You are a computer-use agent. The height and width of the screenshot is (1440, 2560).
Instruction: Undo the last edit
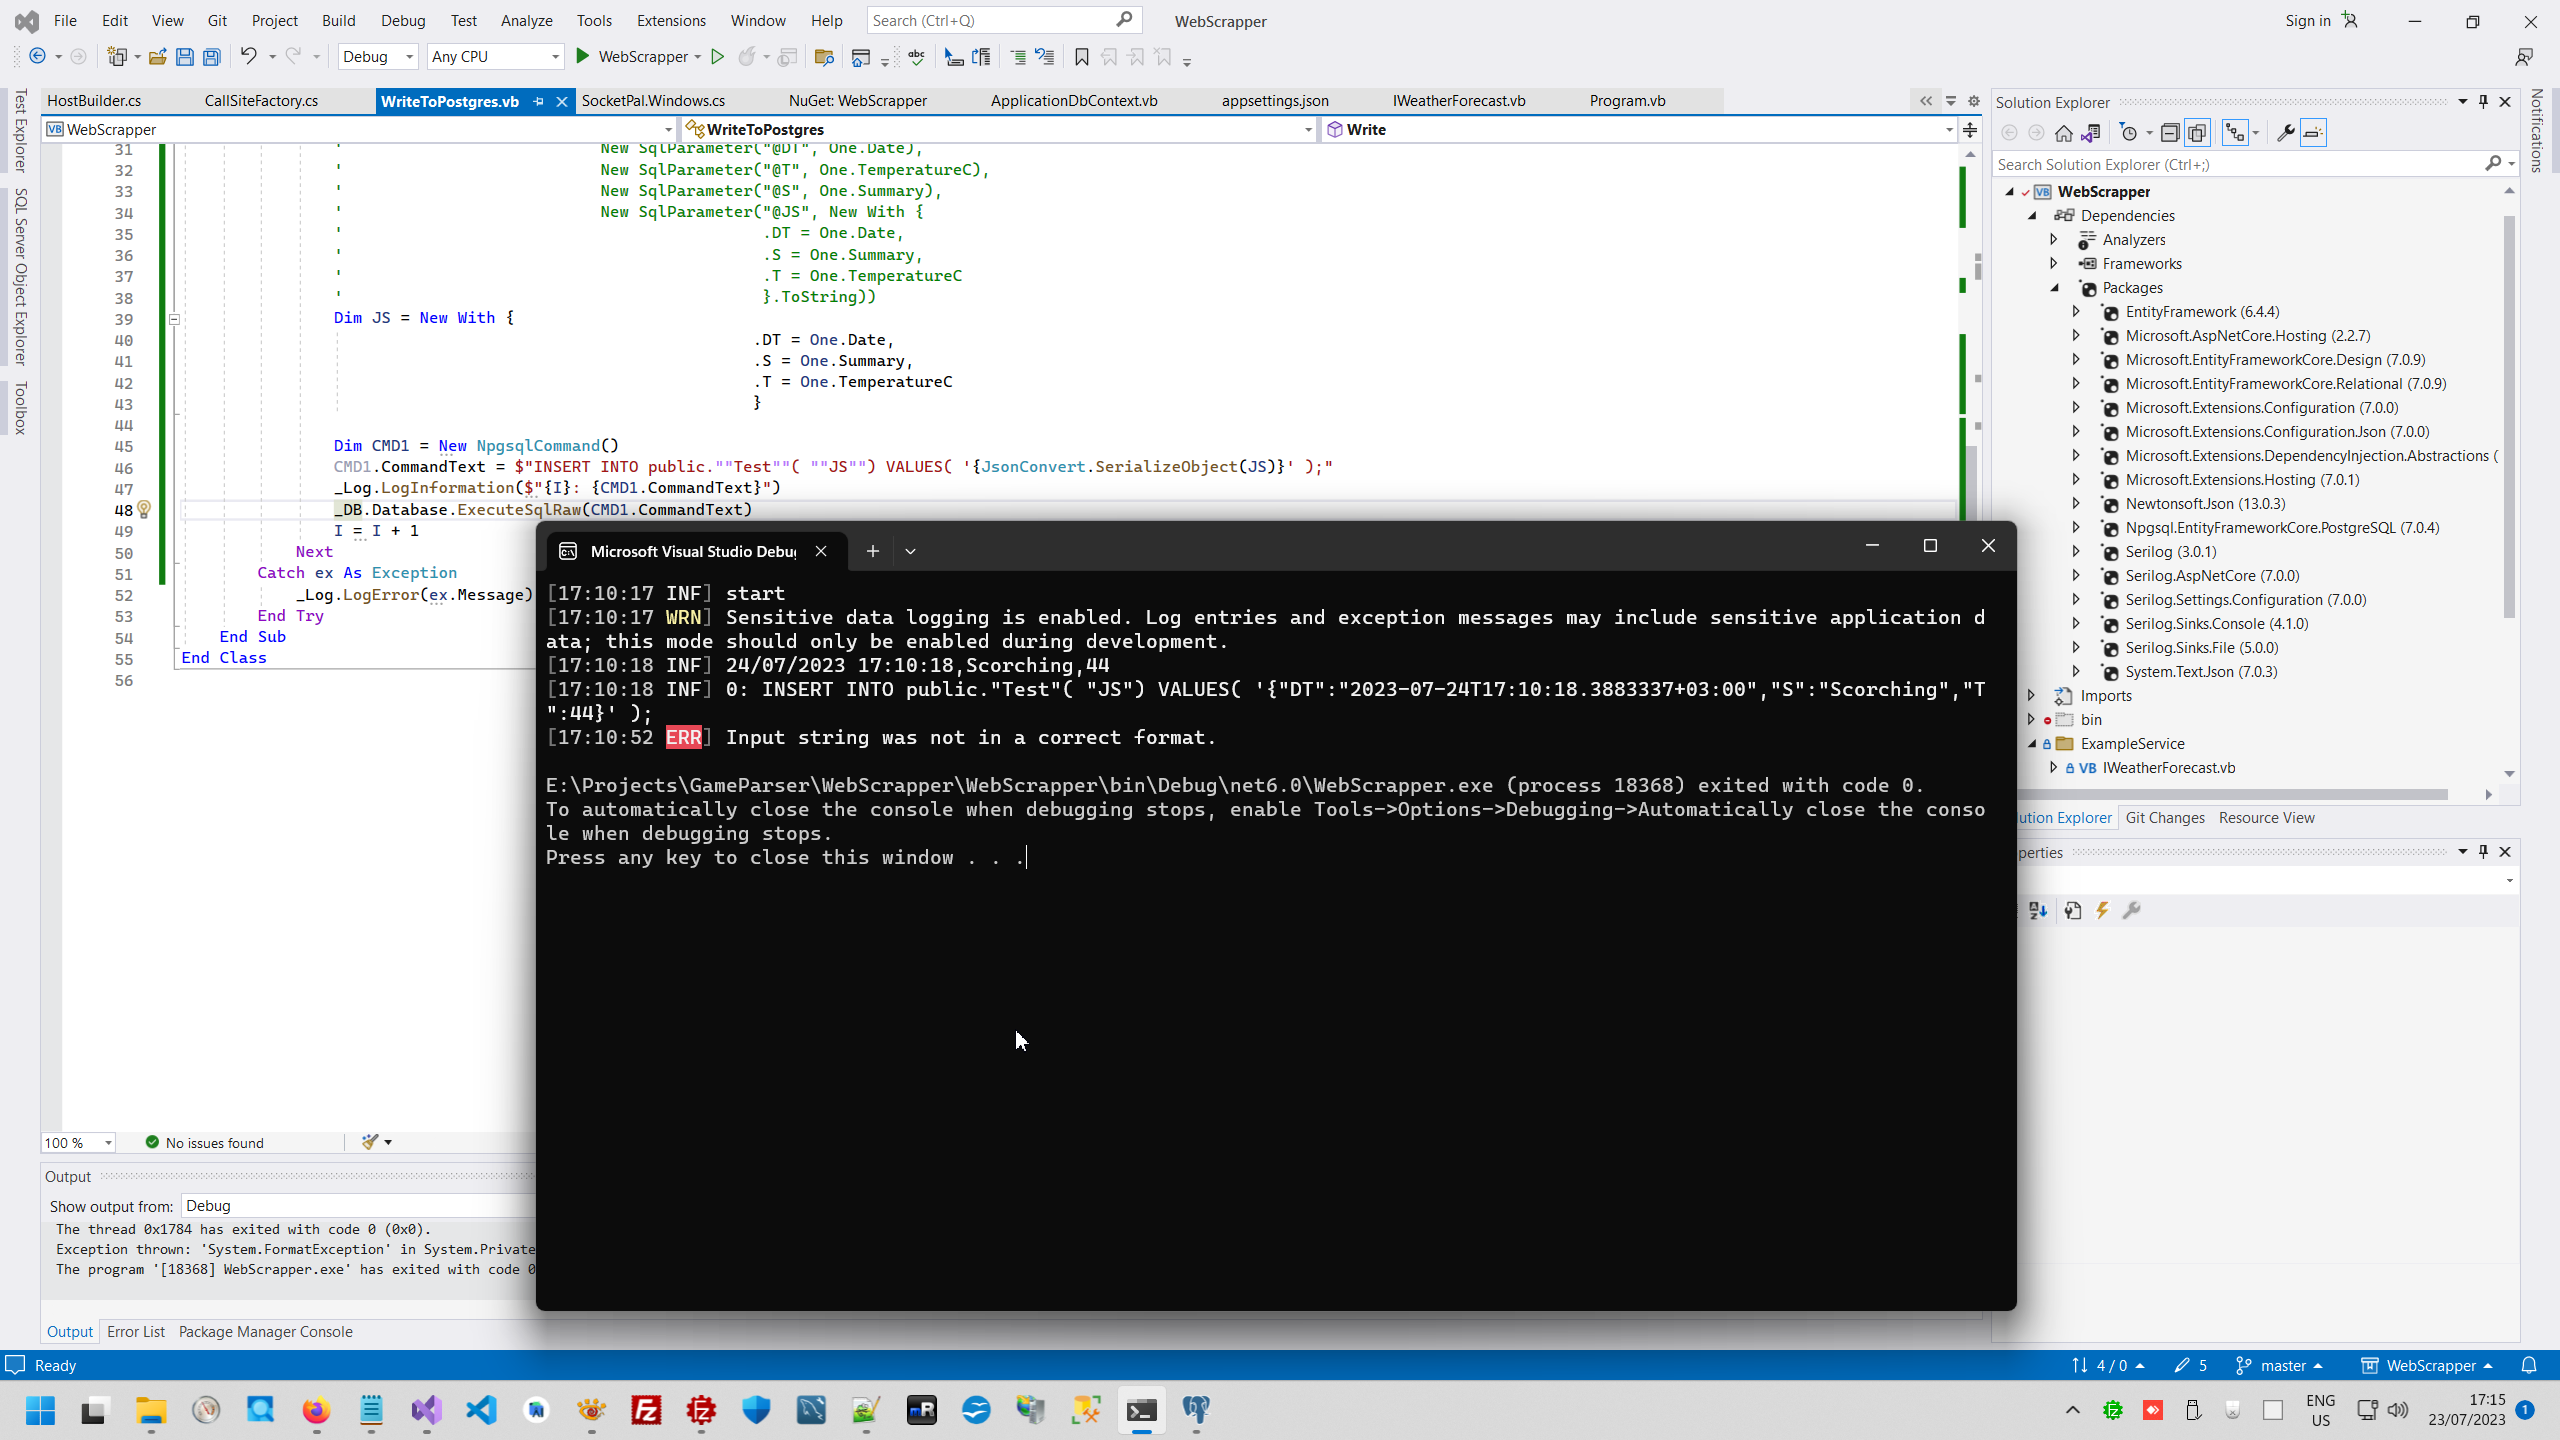point(249,57)
